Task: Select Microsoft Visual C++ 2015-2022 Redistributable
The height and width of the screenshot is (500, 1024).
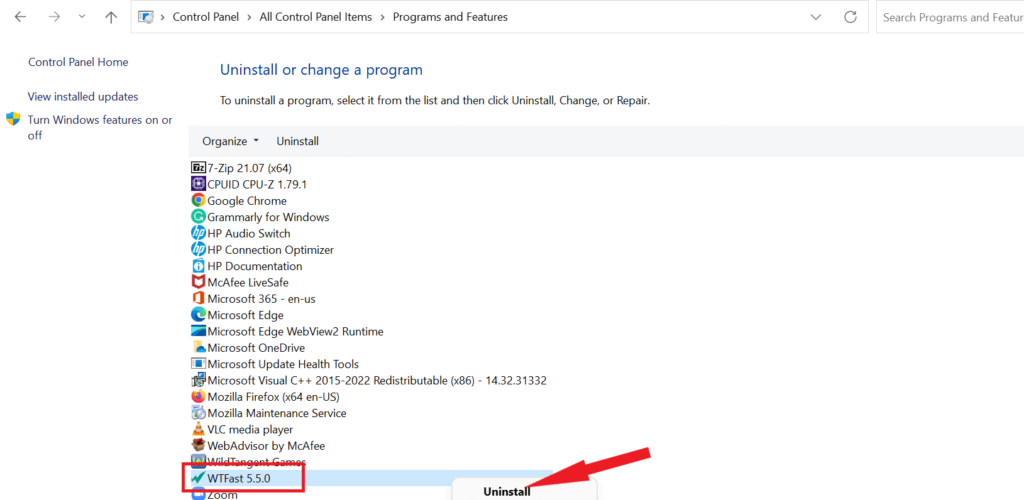Action: 377,380
